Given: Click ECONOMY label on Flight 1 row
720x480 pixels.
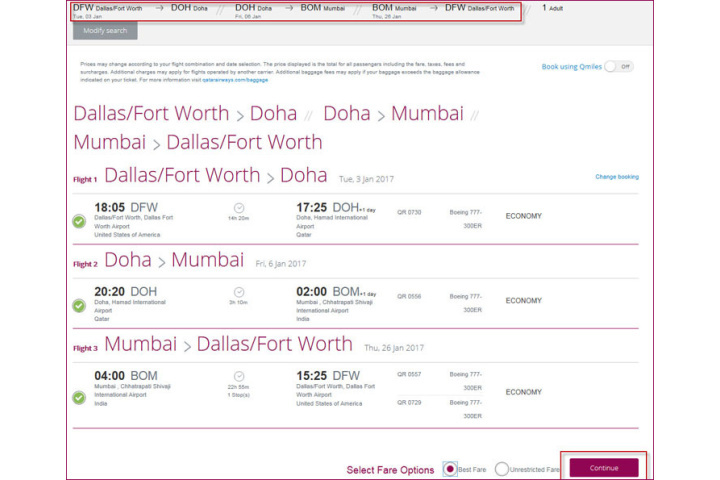Looking at the screenshot, I should click(523, 216).
